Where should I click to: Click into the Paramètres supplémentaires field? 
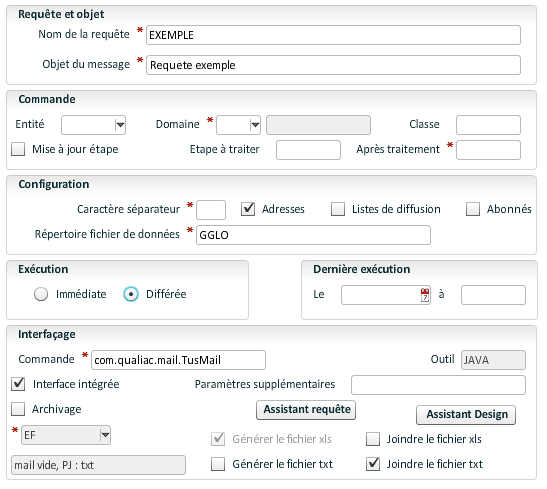click(x=438, y=385)
